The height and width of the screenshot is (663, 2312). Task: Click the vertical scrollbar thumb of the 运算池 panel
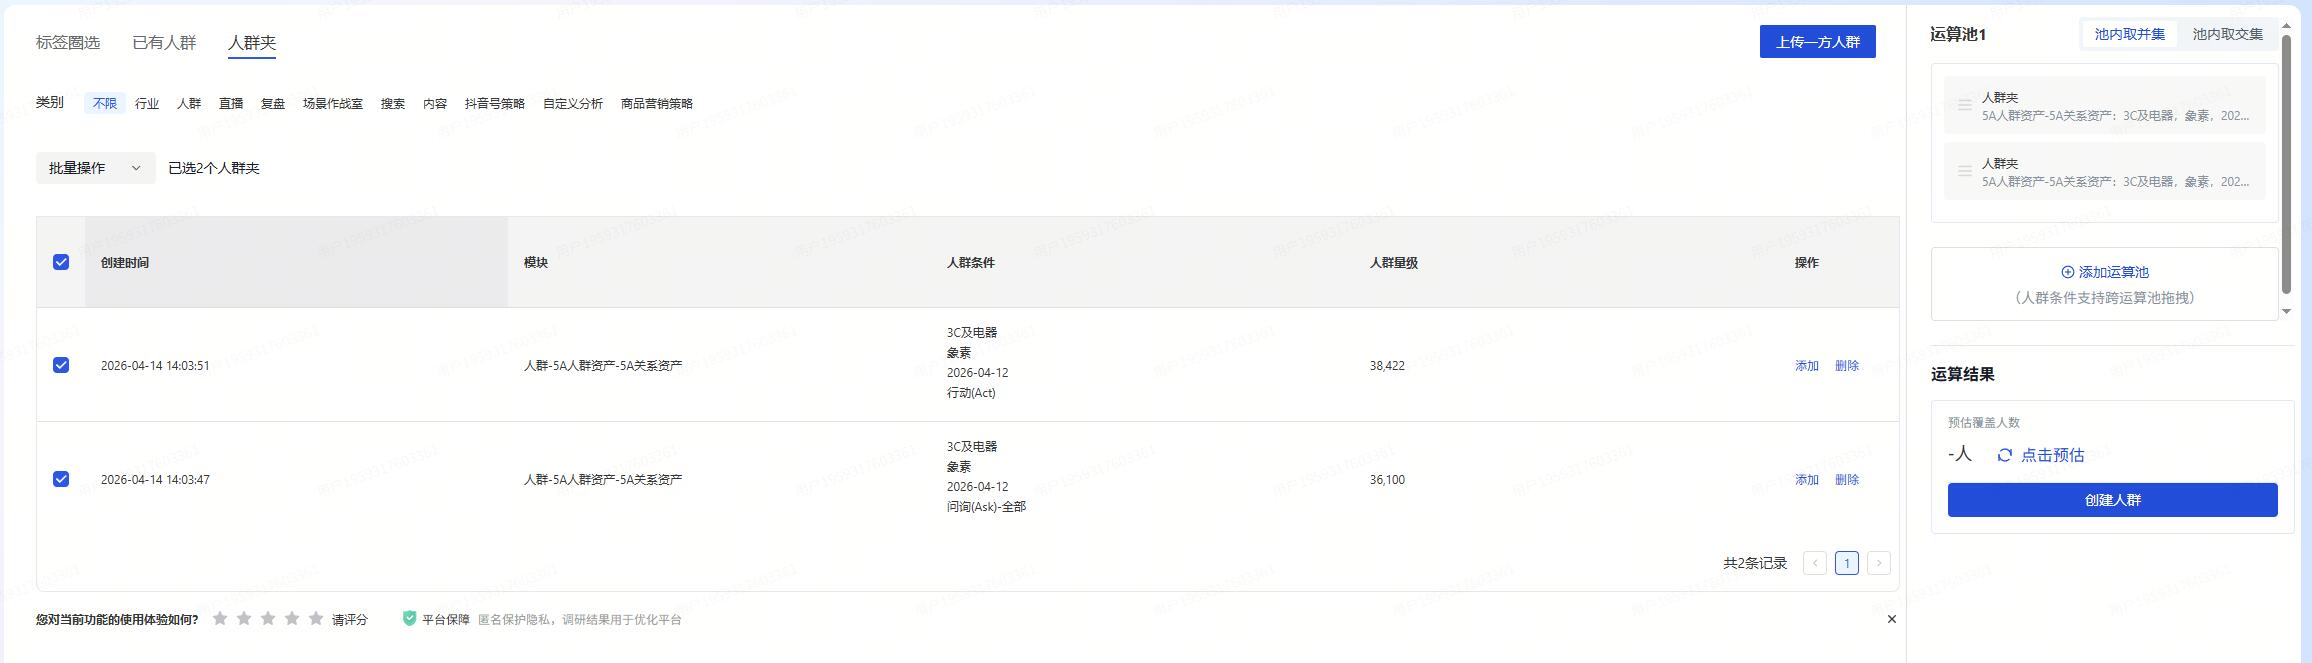2286,165
